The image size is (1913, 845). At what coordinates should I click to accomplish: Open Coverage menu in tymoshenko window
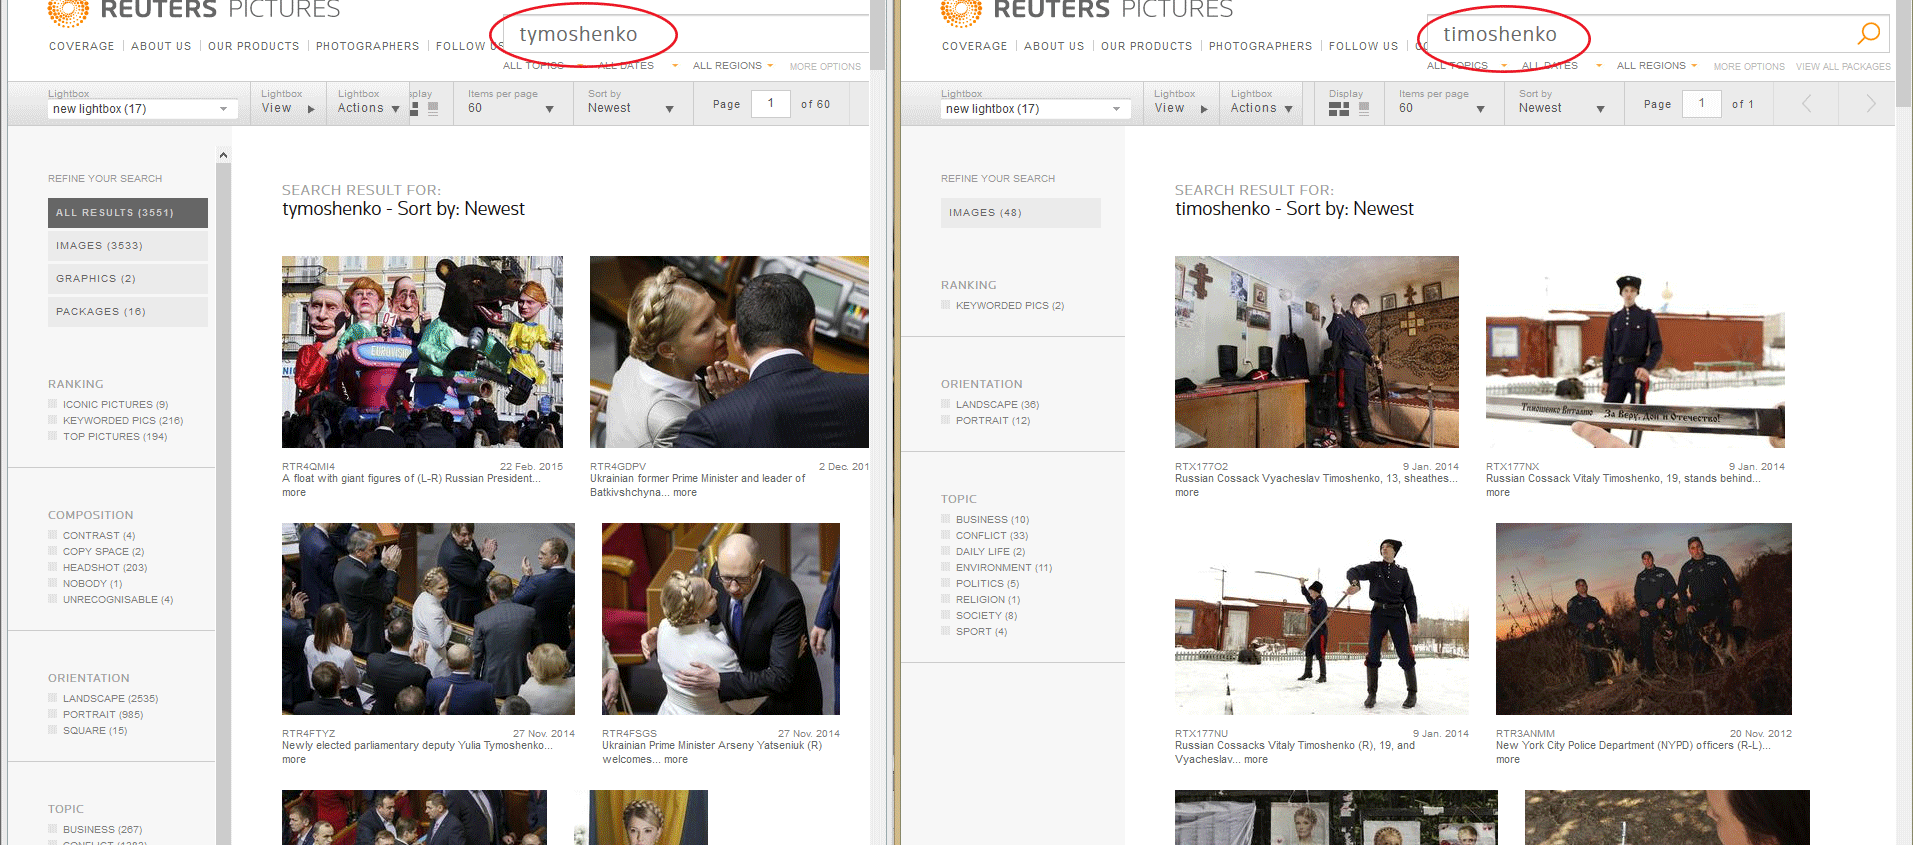(82, 46)
